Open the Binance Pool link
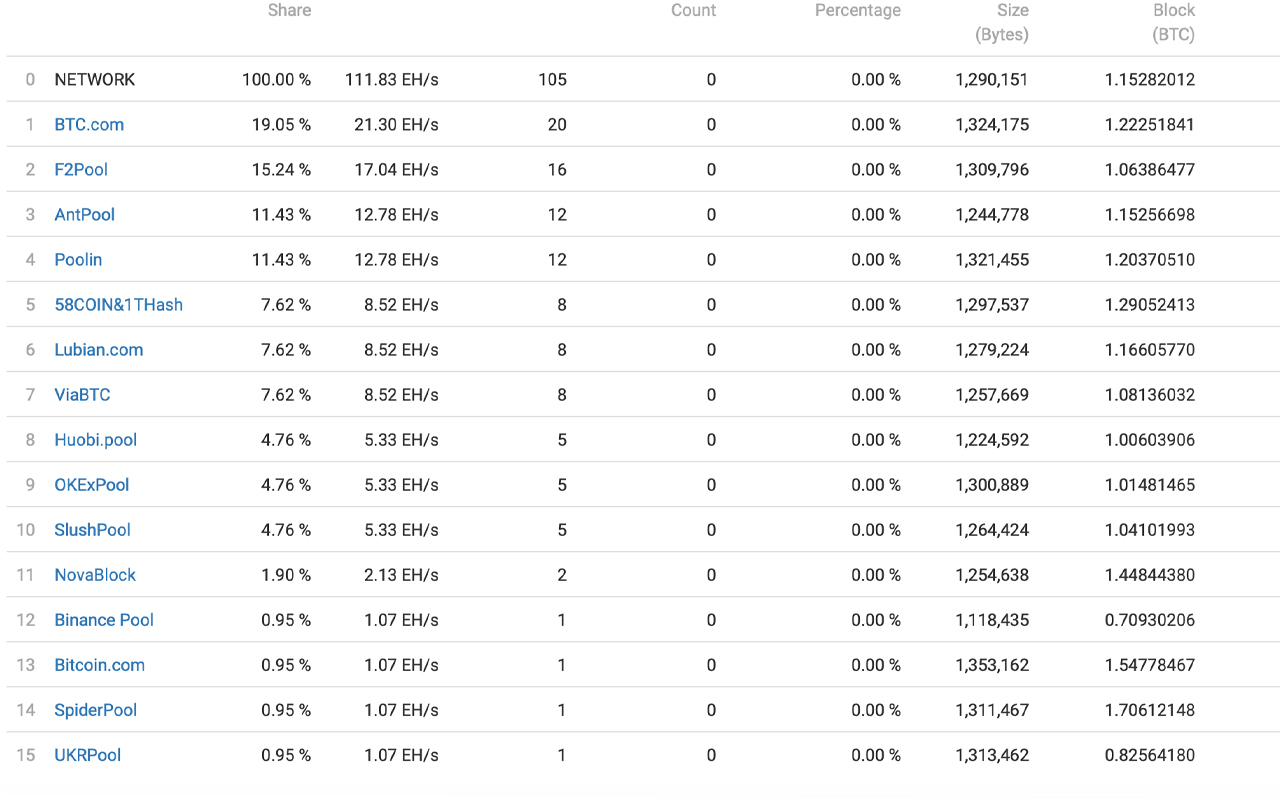Image resolution: width=1280 pixels, height=800 pixels. pyautogui.click(x=104, y=619)
